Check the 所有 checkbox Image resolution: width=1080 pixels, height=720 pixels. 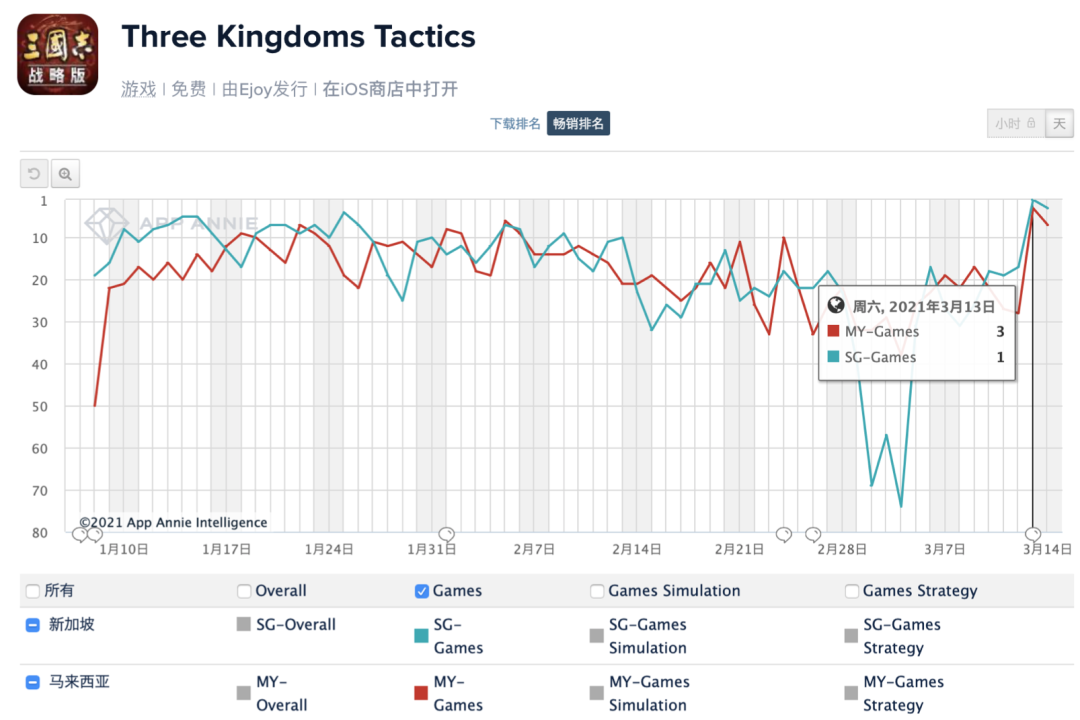[x=32, y=591]
